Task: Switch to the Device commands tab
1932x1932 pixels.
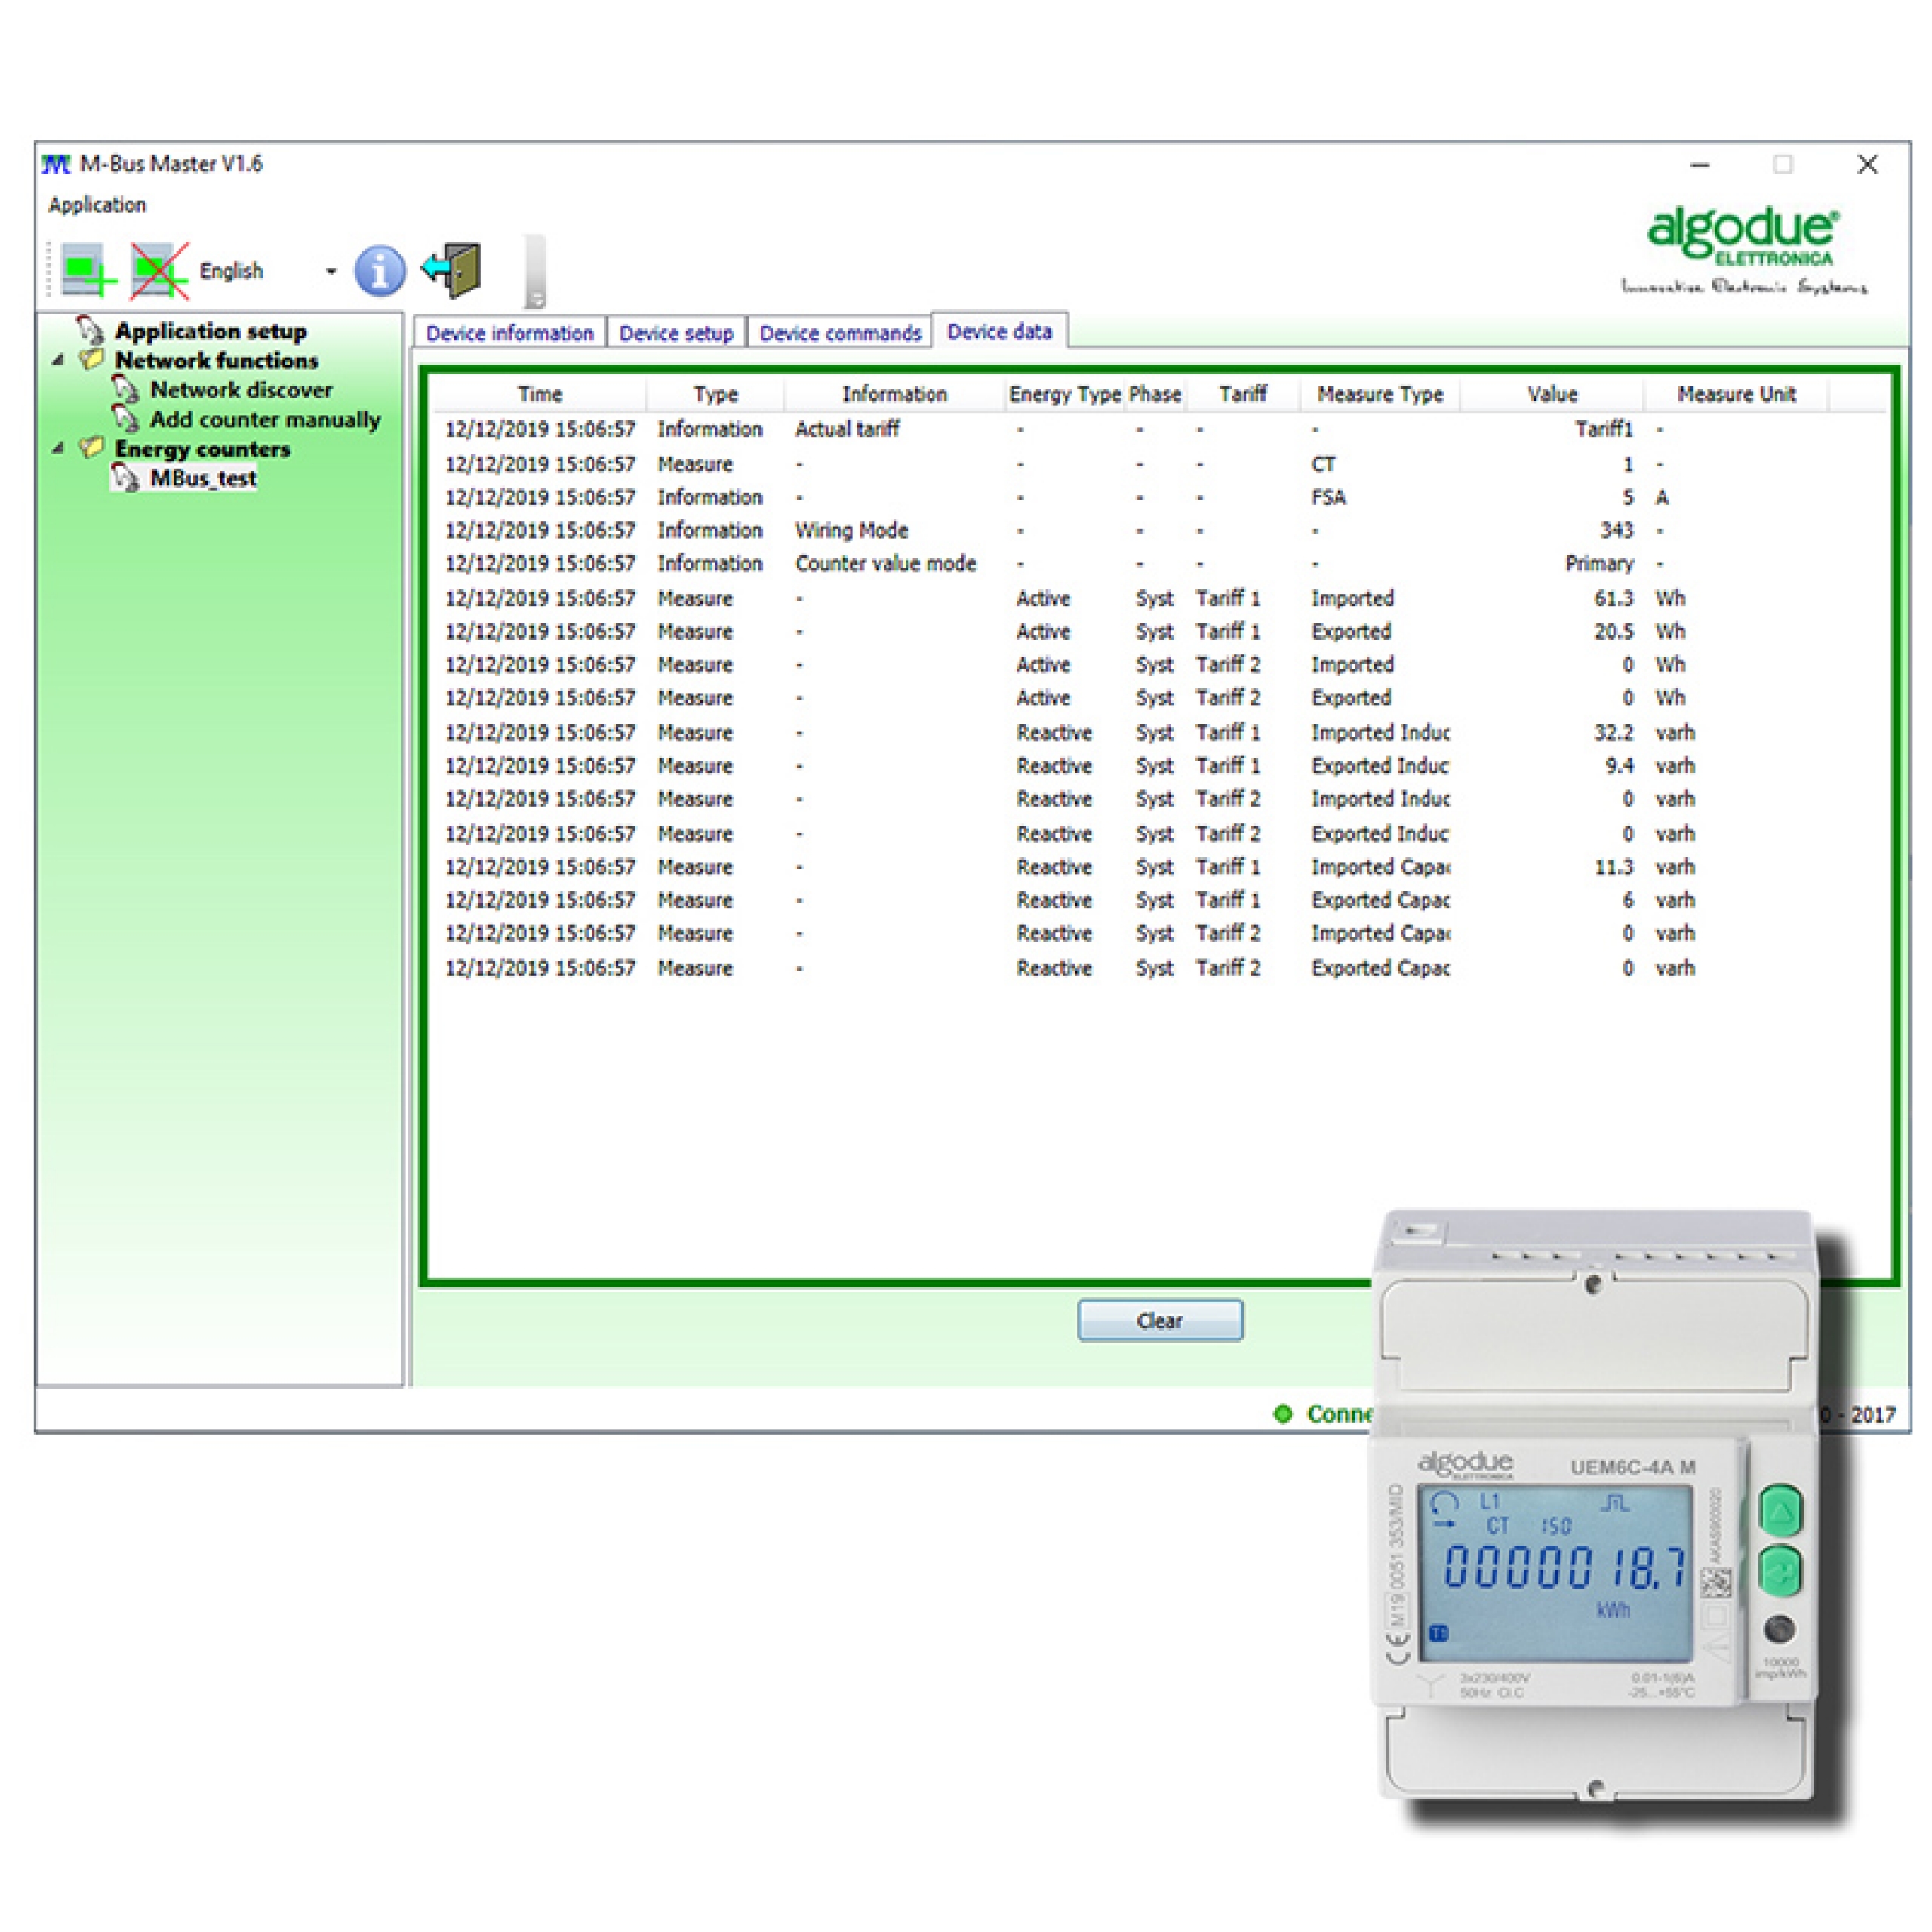Action: (x=839, y=332)
